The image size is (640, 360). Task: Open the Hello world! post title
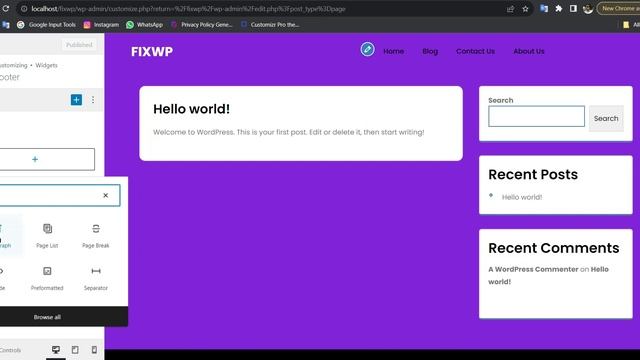point(191,109)
